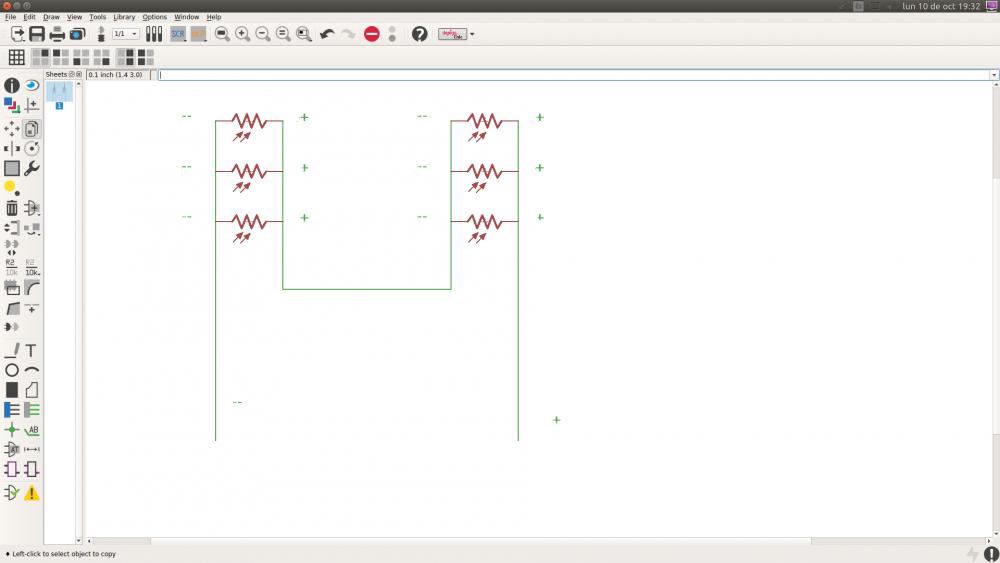
Task: Open the Tools menu
Action: 98,17
